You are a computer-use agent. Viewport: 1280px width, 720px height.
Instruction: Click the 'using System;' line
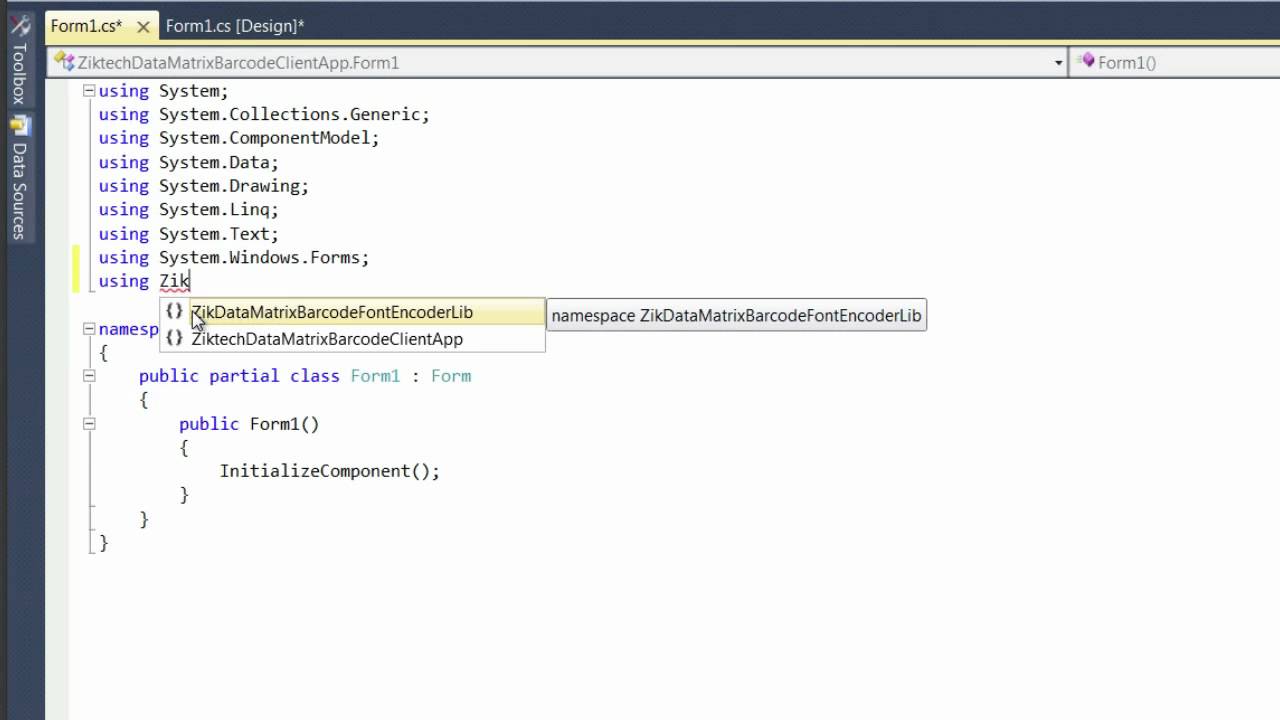[x=163, y=90]
